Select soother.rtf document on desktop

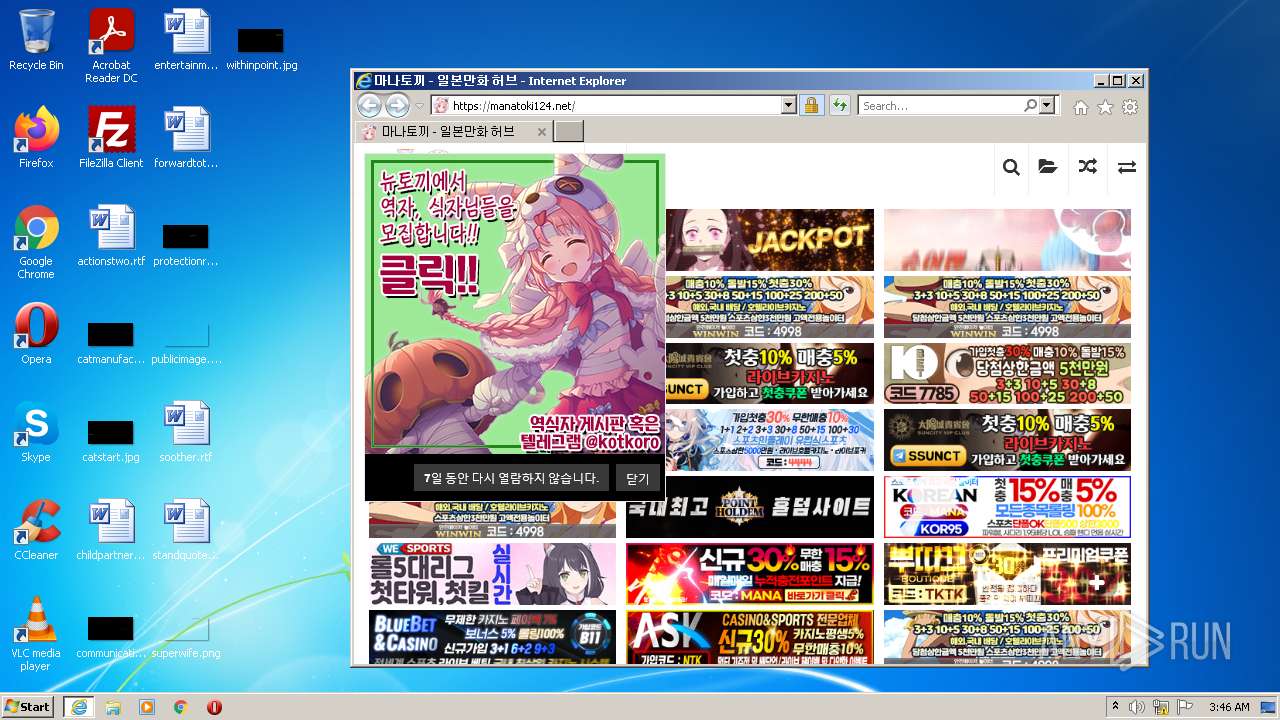pyautogui.click(x=186, y=432)
